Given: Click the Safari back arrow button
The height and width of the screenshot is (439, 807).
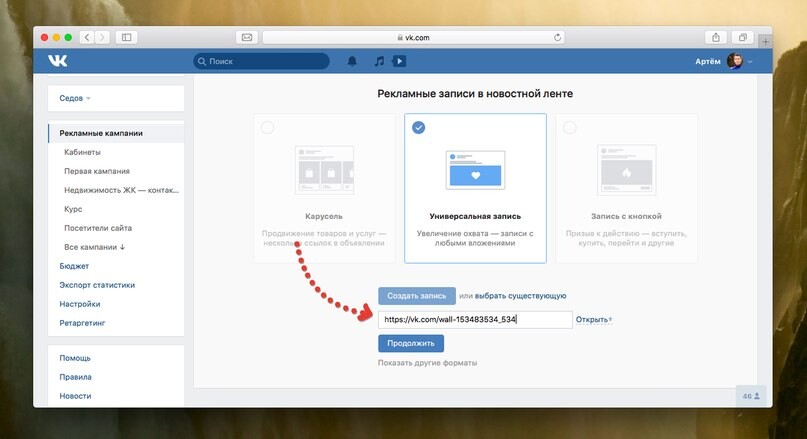Looking at the screenshot, I should click(x=87, y=37).
